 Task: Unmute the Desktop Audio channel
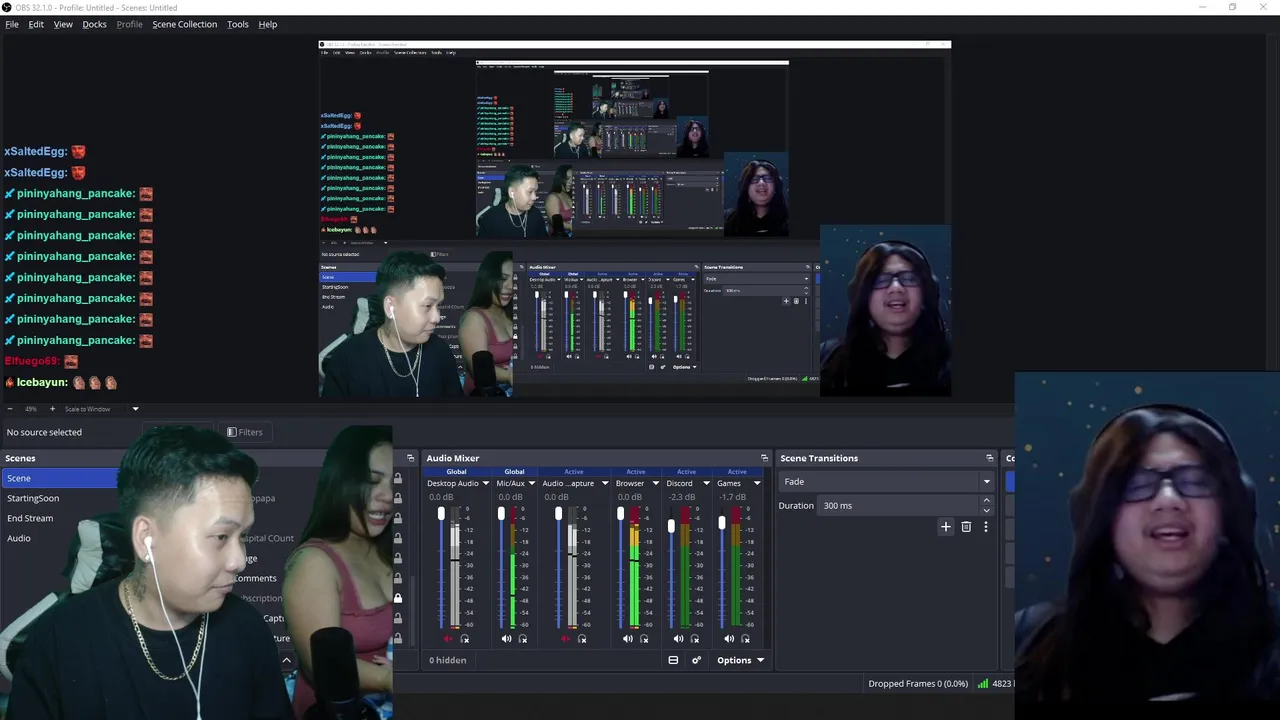pos(448,639)
